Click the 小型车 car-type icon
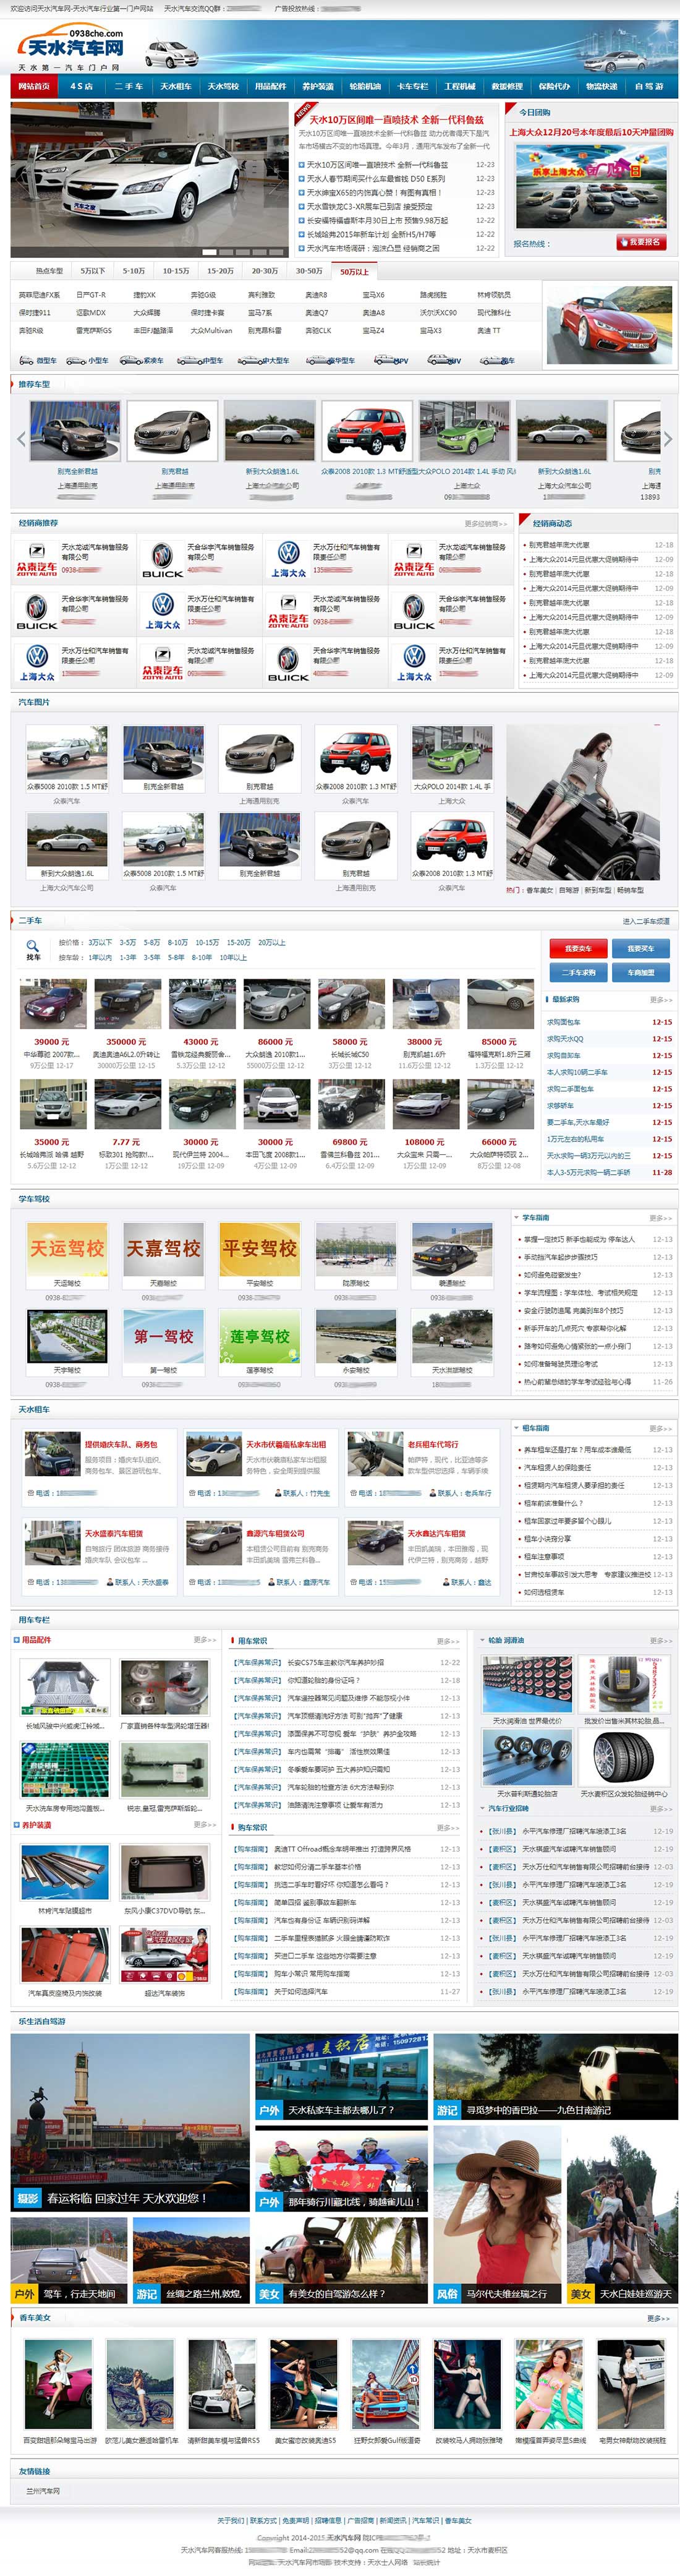 point(88,360)
